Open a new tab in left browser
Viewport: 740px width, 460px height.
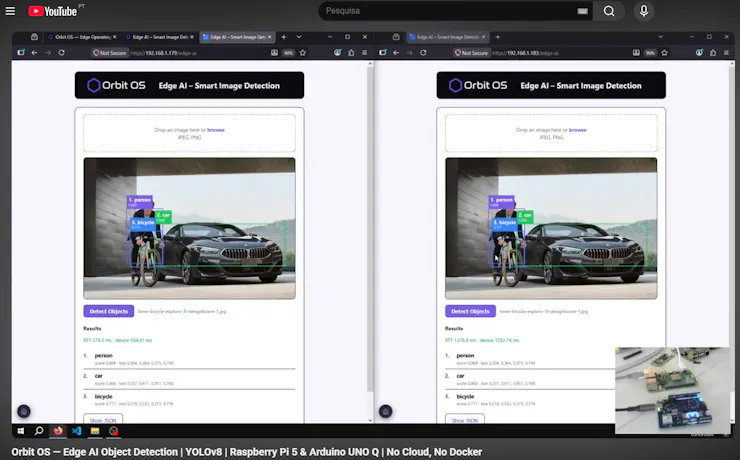point(284,37)
